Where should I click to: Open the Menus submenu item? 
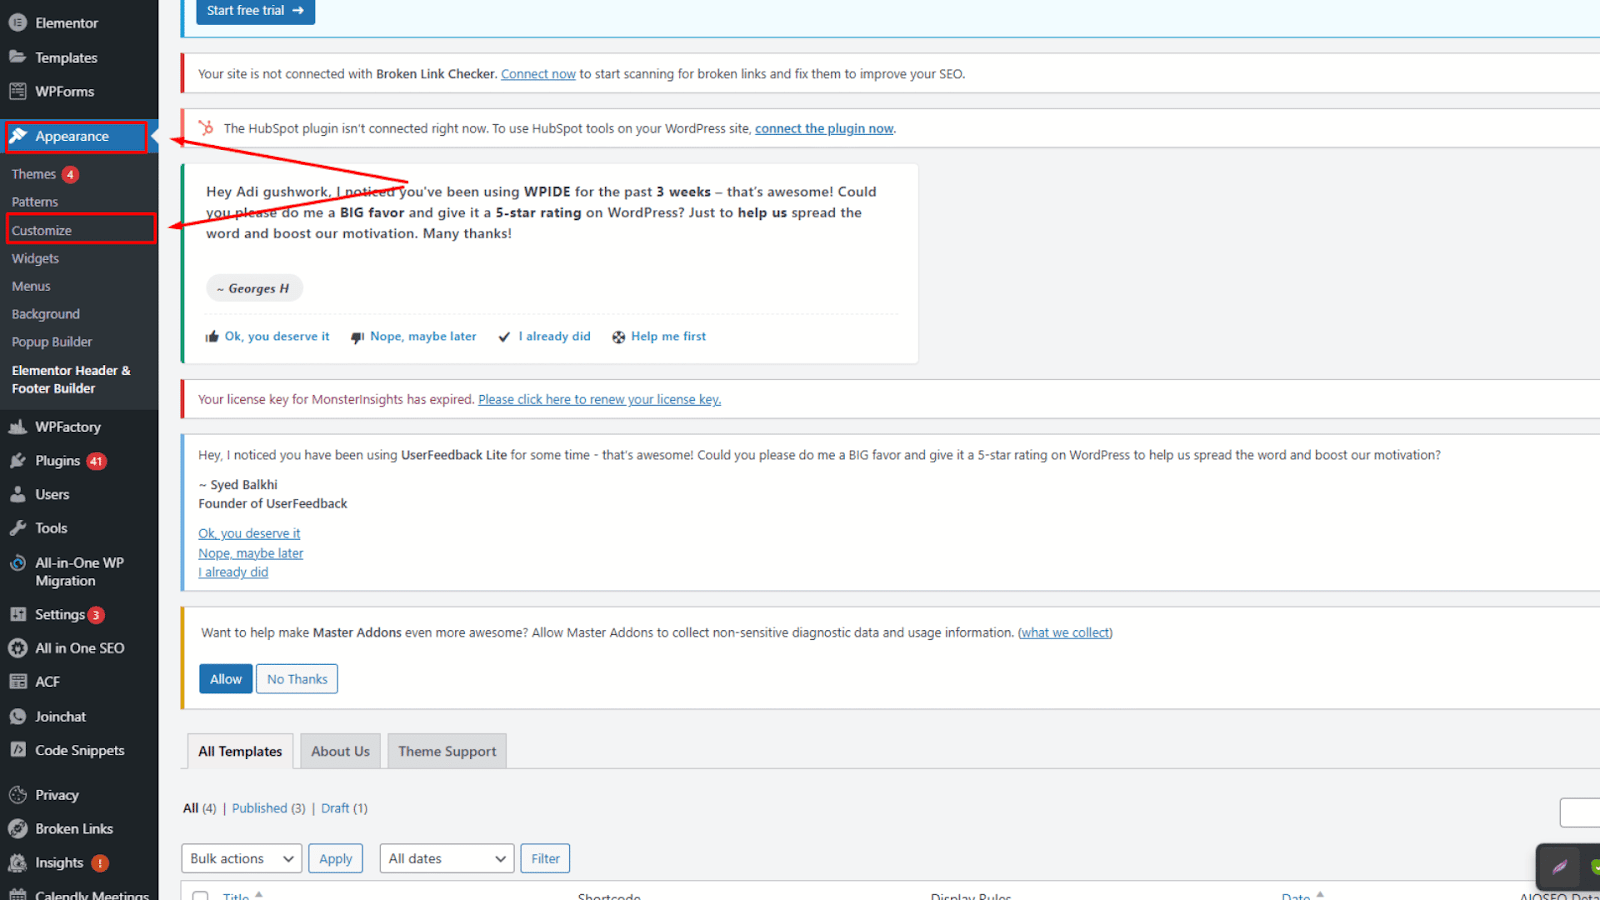coord(31,286)
